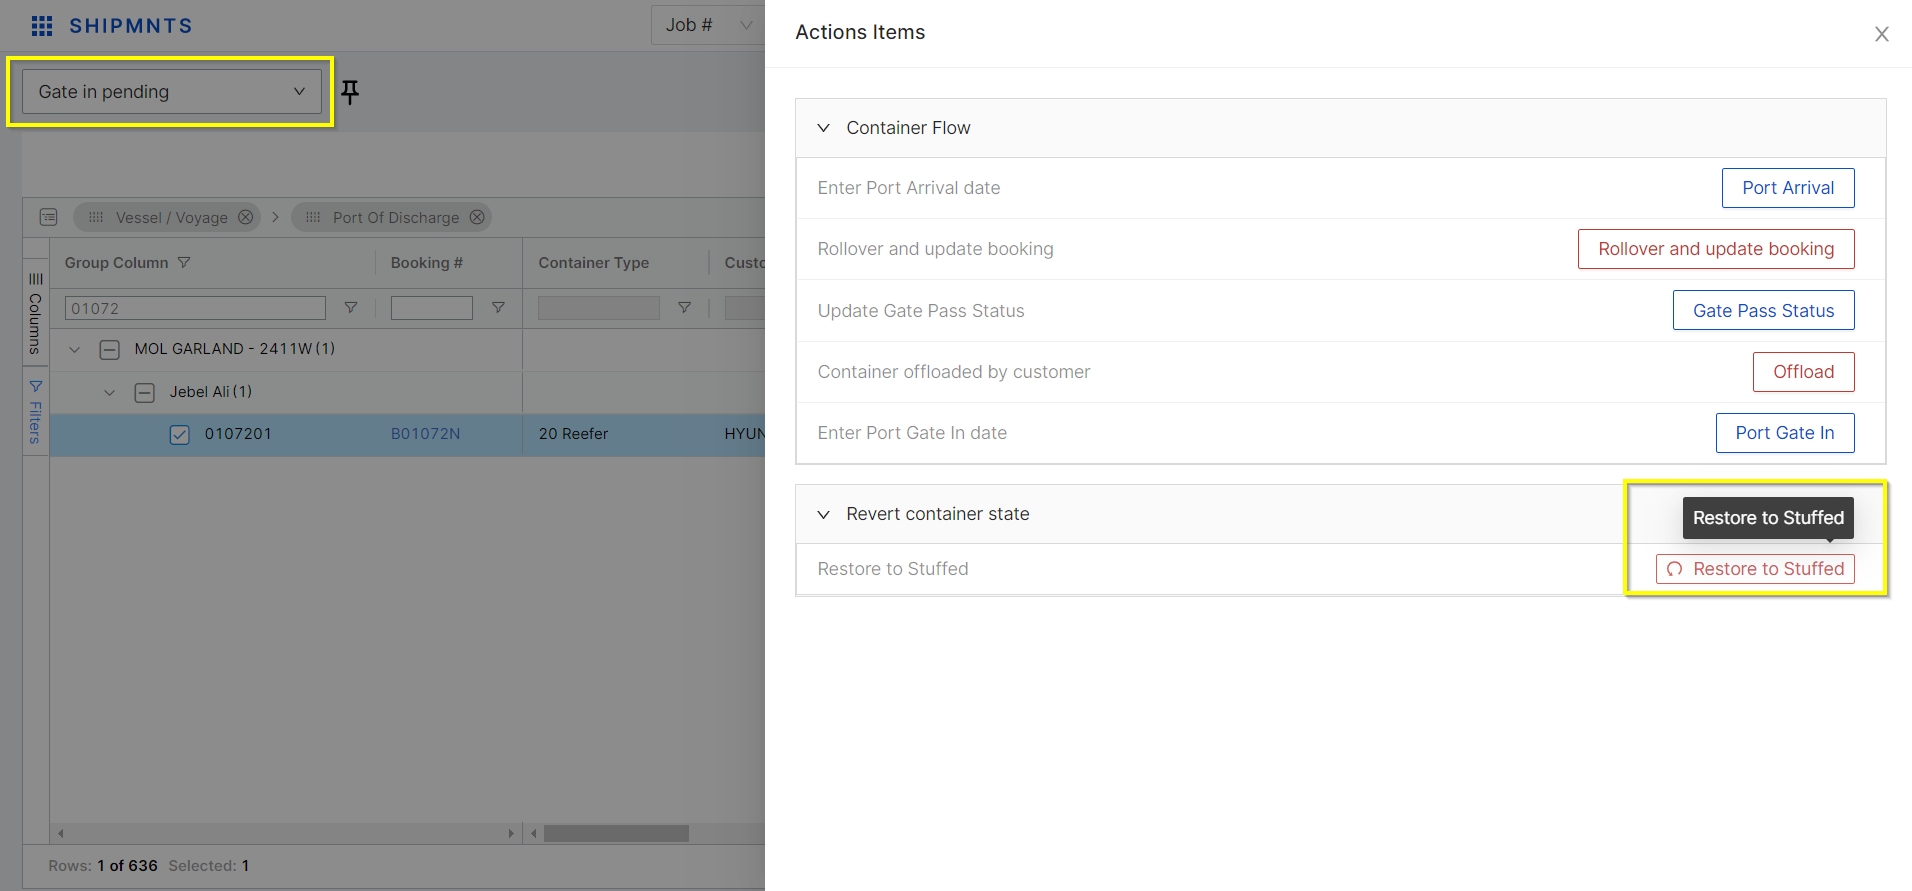
Task: Click the horizontal scrollbar thumb in grid
Action: click(x=616, y=833)
